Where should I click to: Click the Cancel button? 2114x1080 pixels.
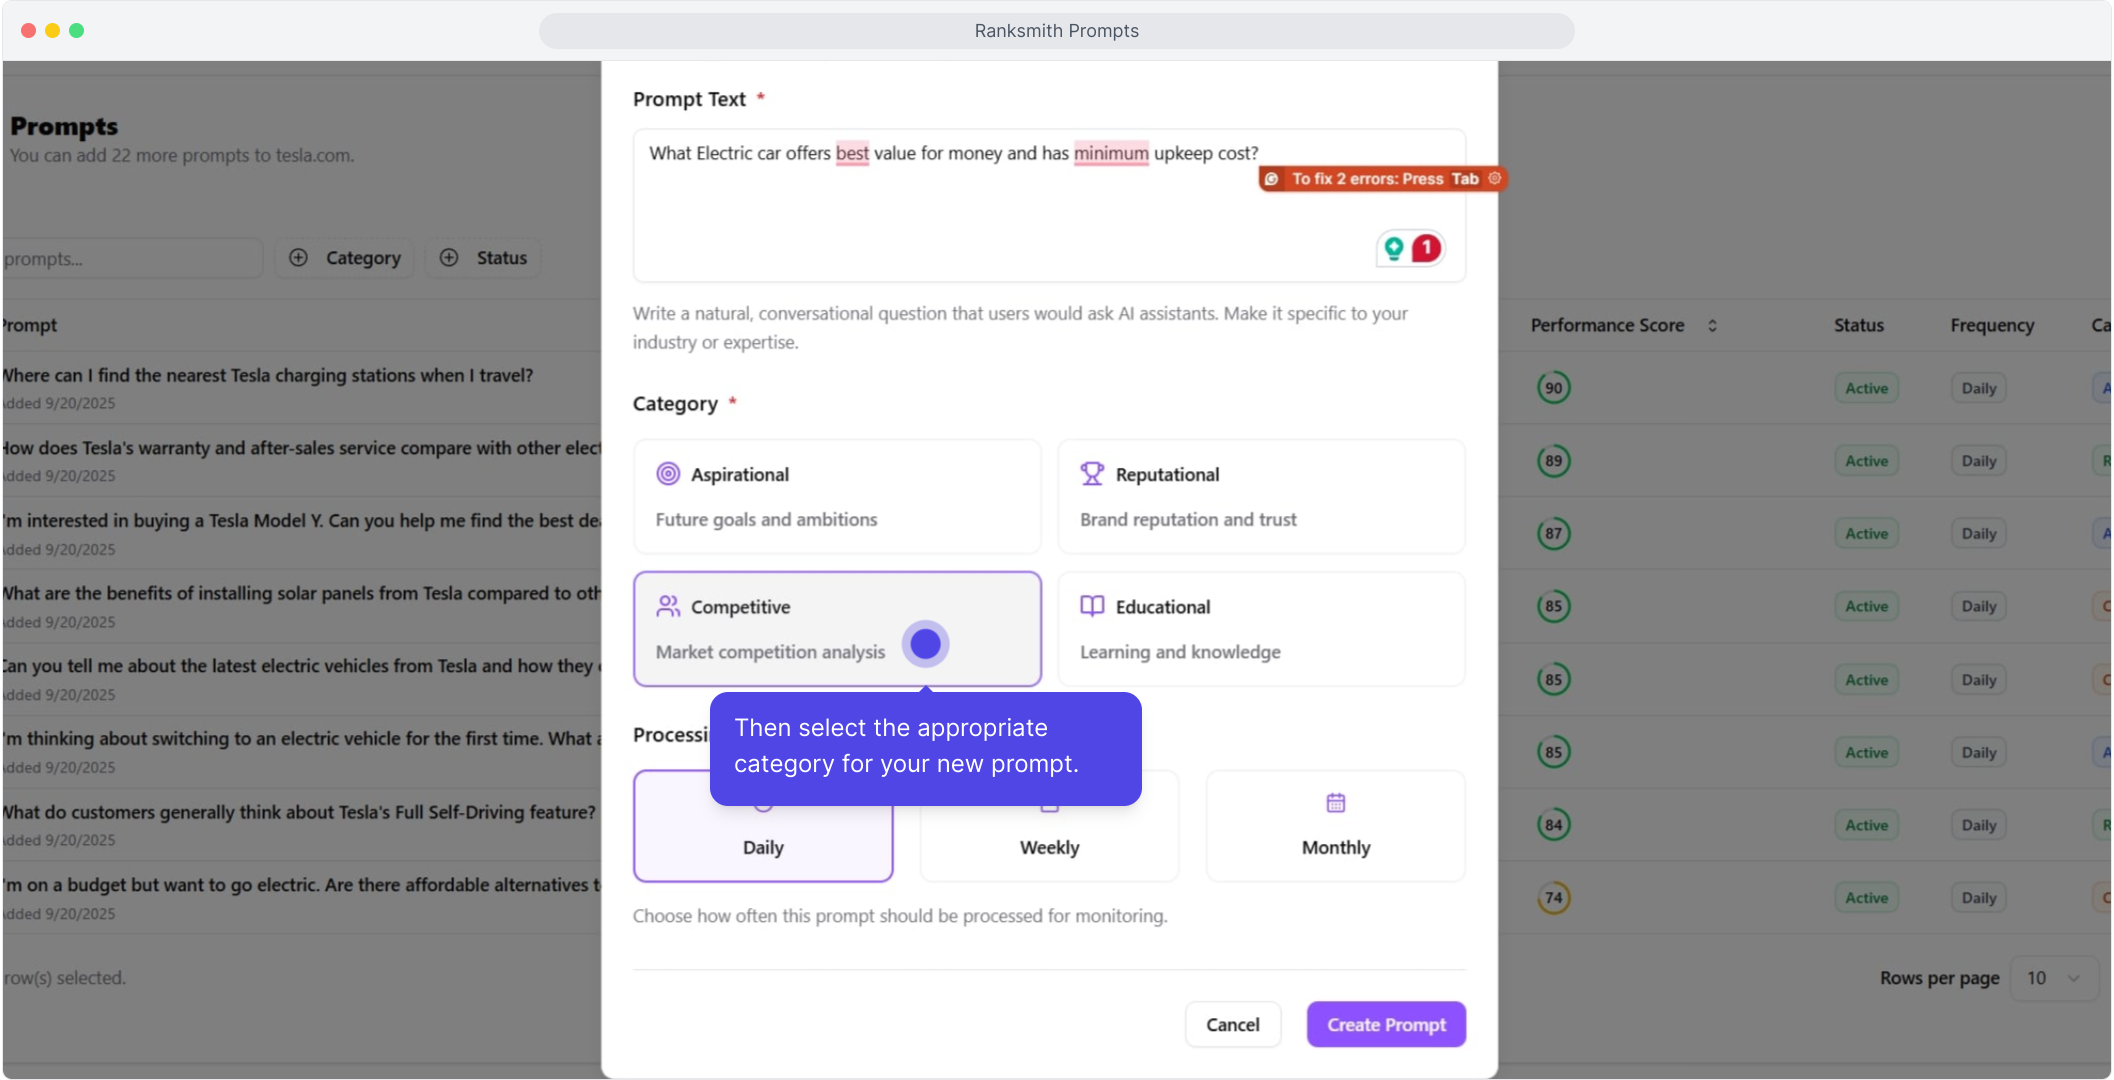tap(1232, 1024)
